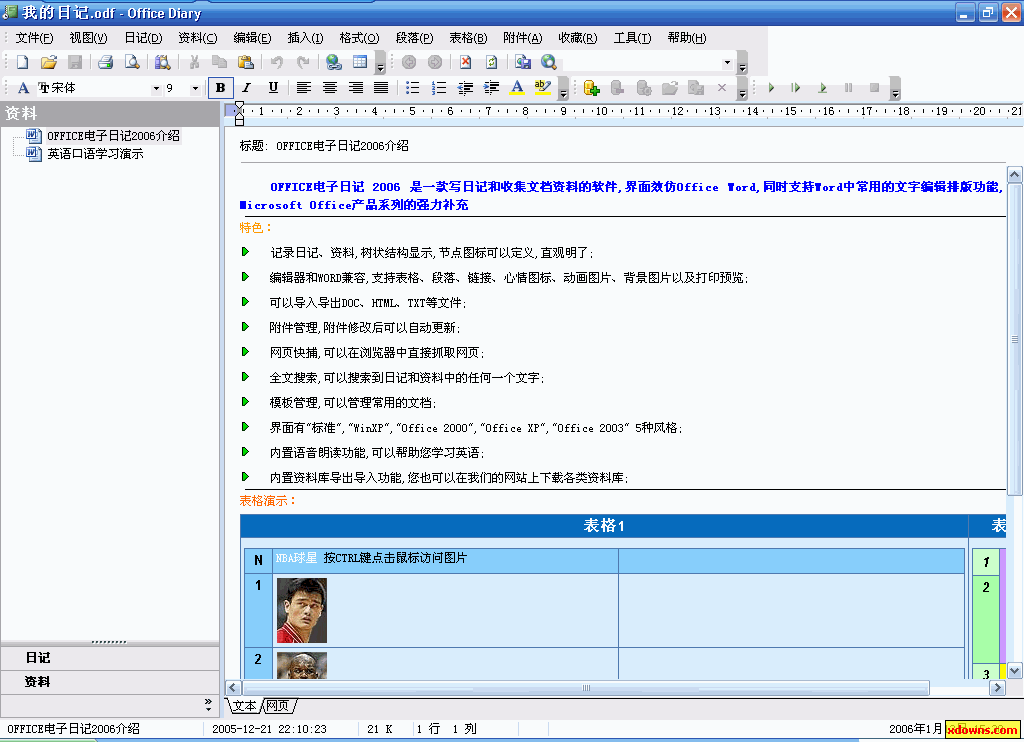Viewport: 1024px width, 742px height.
Task: Click the step-play reading icon
Action: coord(795,88)
